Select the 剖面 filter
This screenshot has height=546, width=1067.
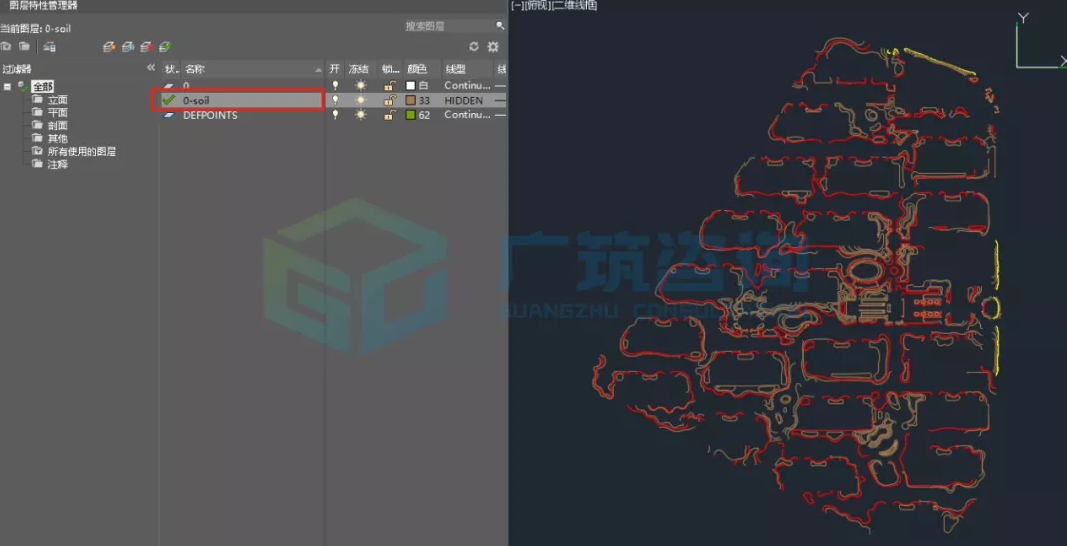point(57,126)
